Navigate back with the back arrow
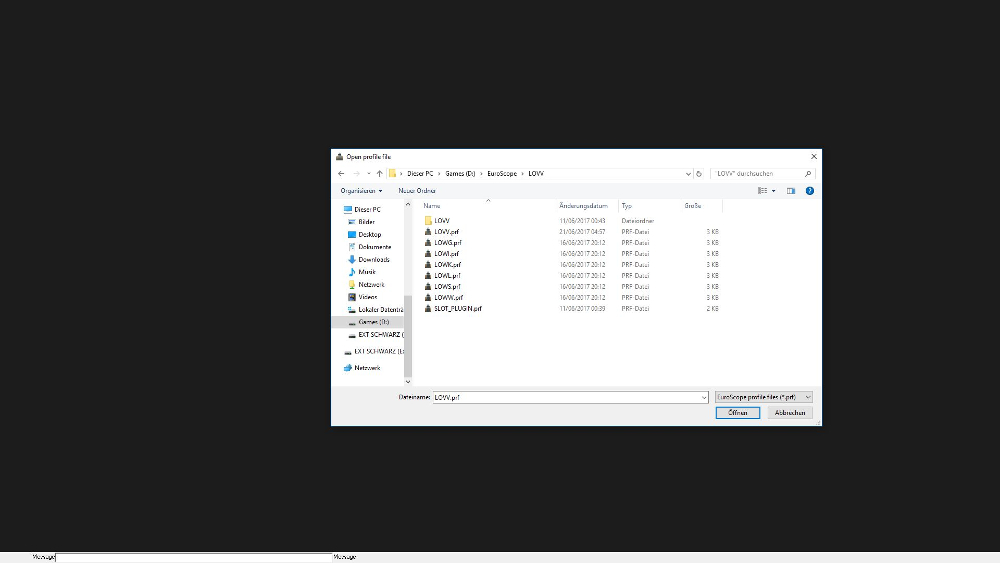The image size is (1000, 563). coord(341,173)
